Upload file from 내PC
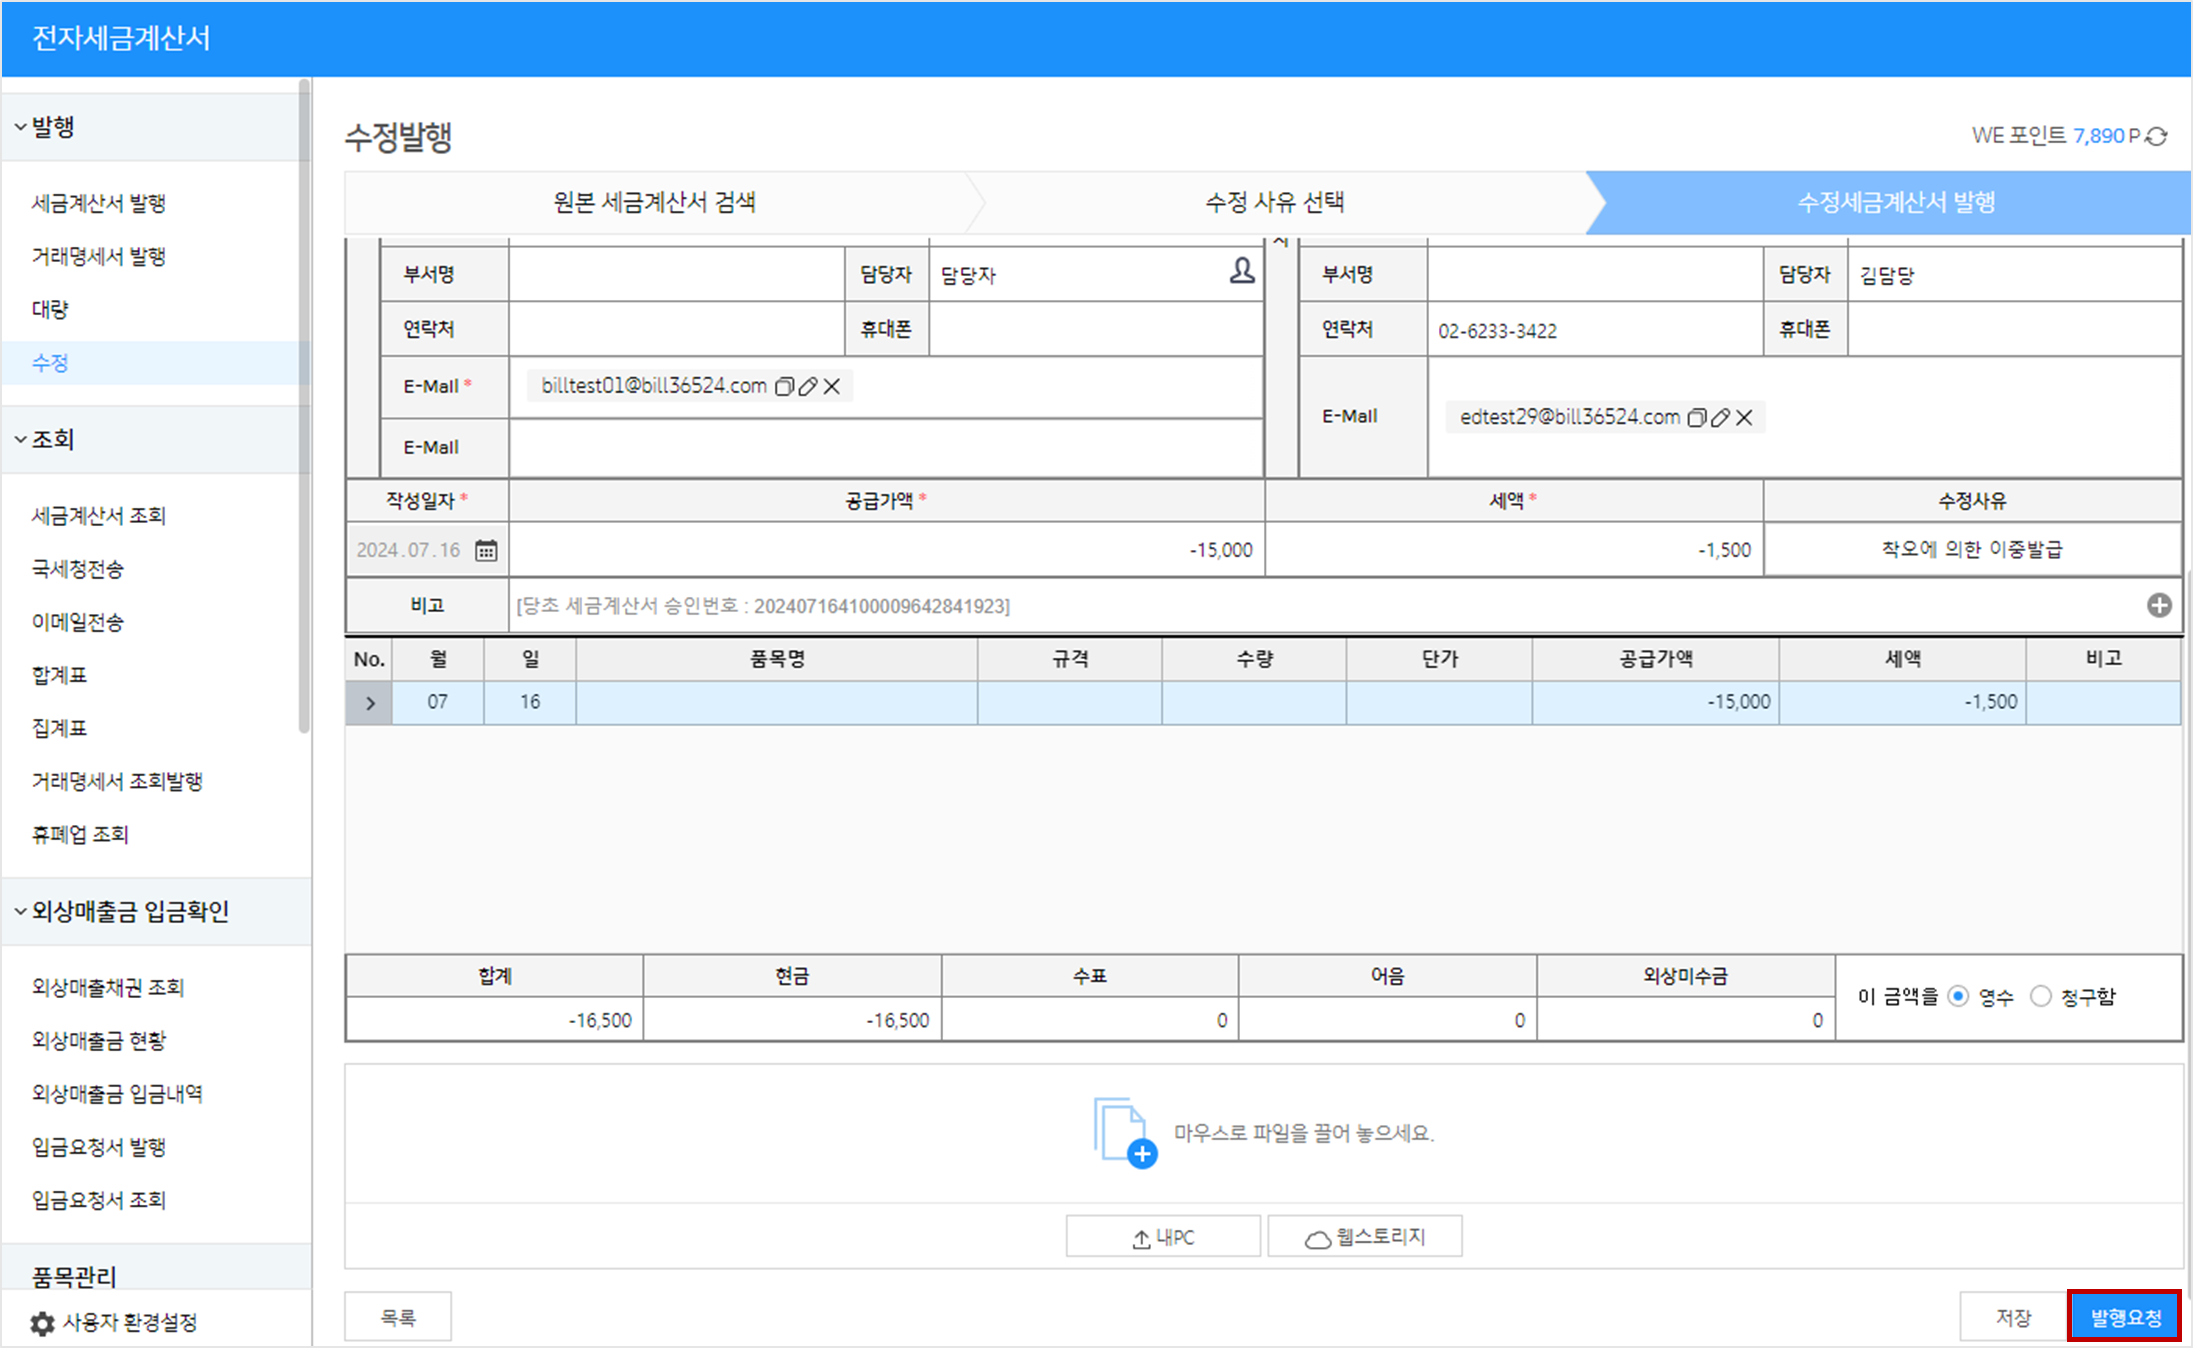 [1163, 1237]
